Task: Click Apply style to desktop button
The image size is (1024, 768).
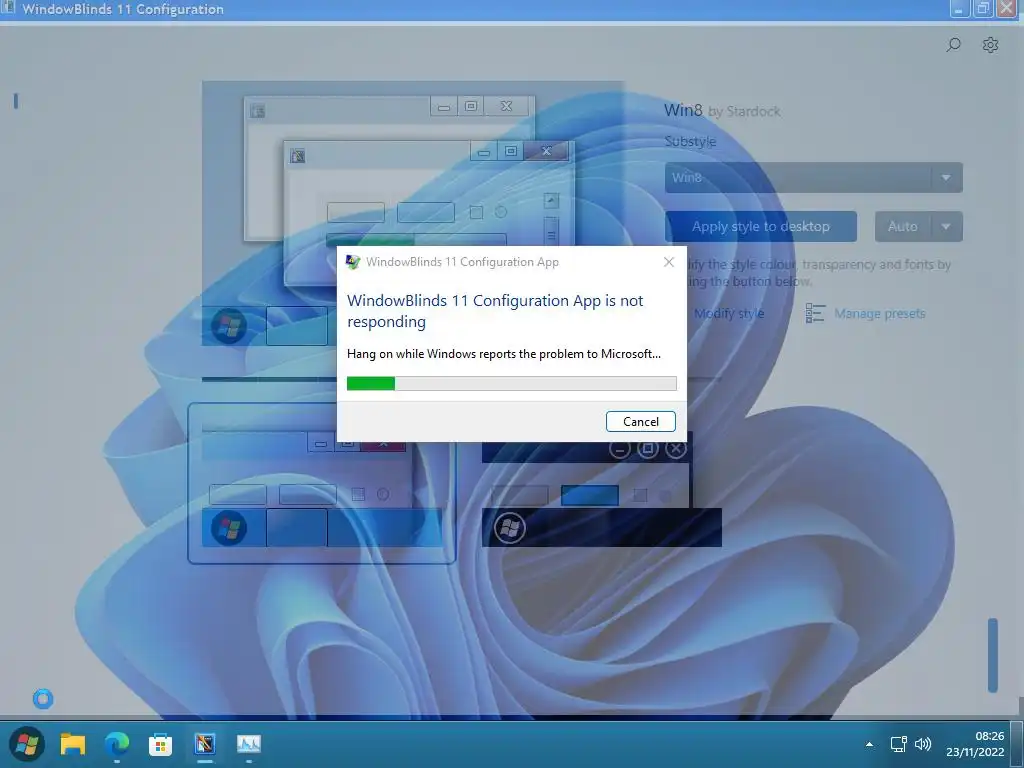Action: [x=761, y=227]
